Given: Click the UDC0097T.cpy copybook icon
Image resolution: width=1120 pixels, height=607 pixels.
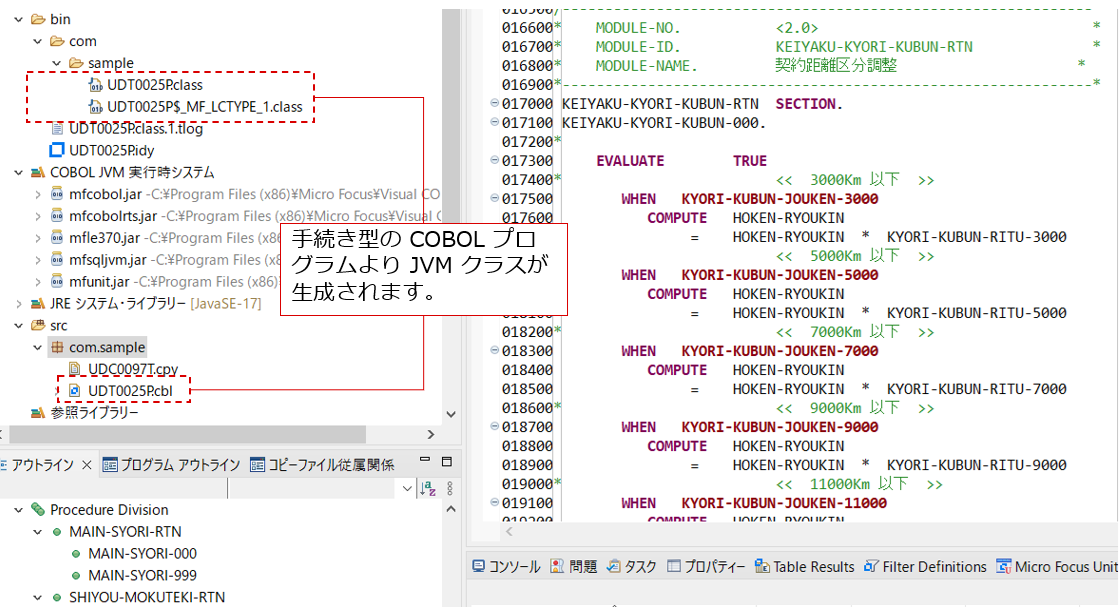Looking at the screenshot, I should [x=75, y=369].
